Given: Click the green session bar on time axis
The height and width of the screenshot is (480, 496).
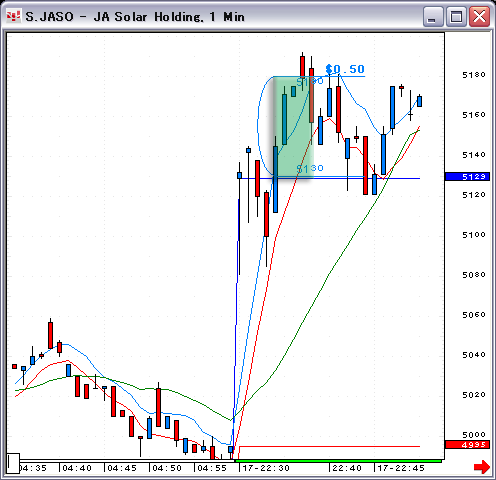Looking at the screenshot, I should point(338,461).
